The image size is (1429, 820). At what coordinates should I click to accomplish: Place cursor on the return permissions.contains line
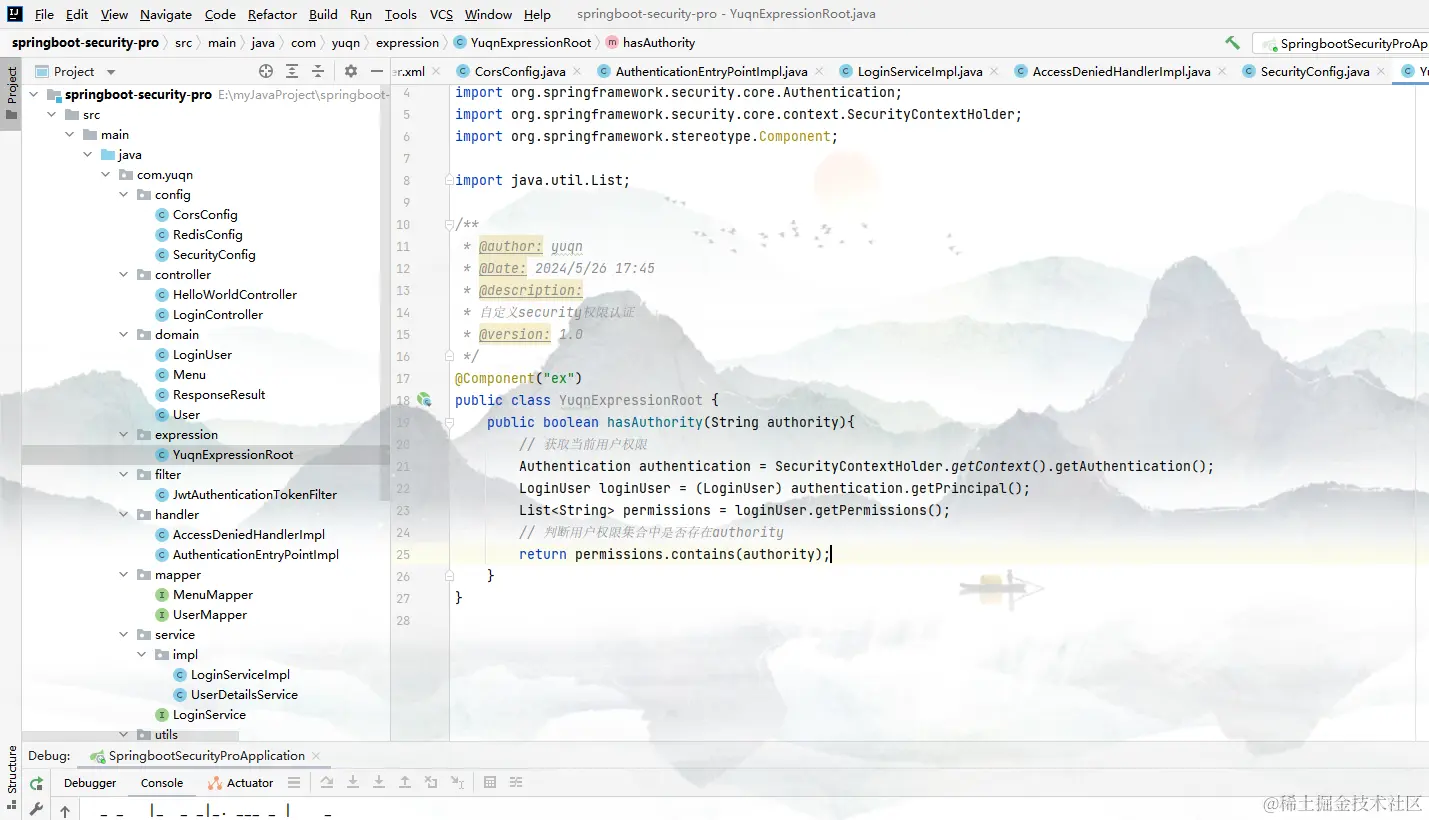click(675, 554)
